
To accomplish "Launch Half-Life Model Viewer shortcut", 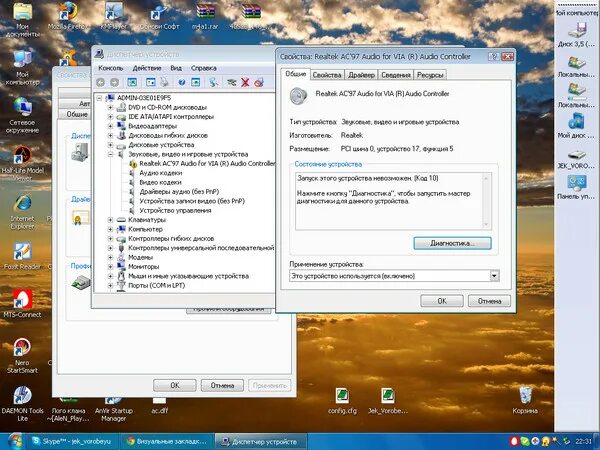I will click(x=22, y=164).
